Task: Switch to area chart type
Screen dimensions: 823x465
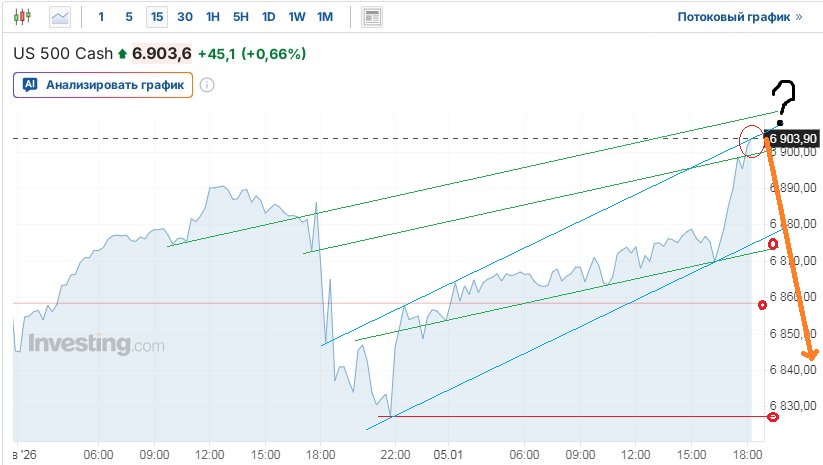Action: click(x=61, y=17)
